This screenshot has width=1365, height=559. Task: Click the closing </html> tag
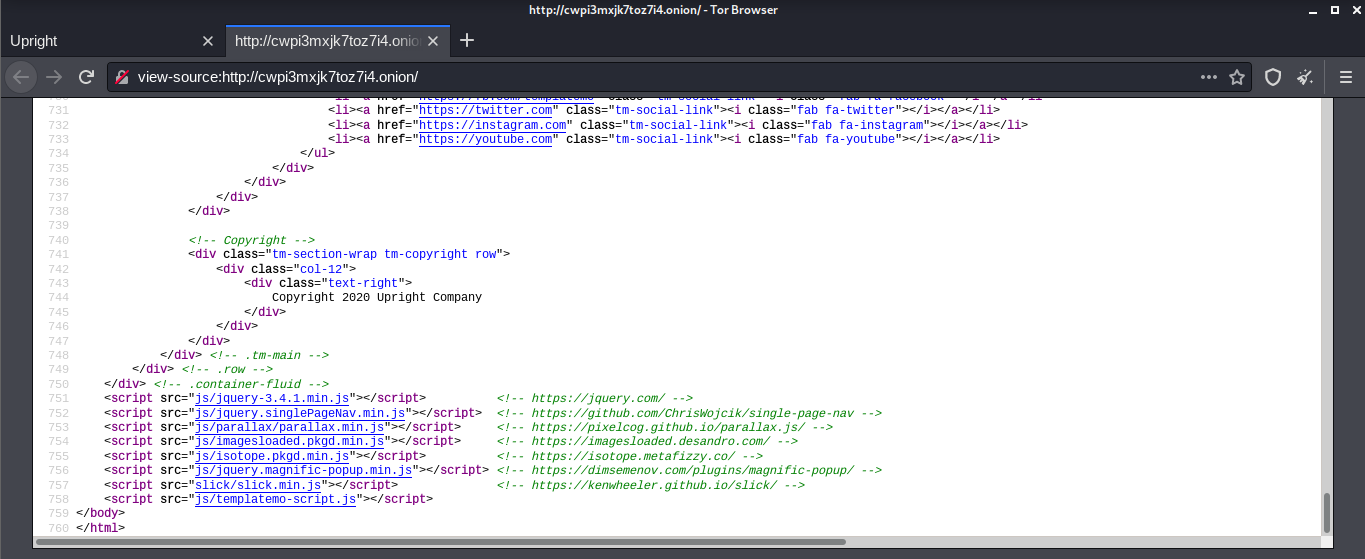click(100, 528)
